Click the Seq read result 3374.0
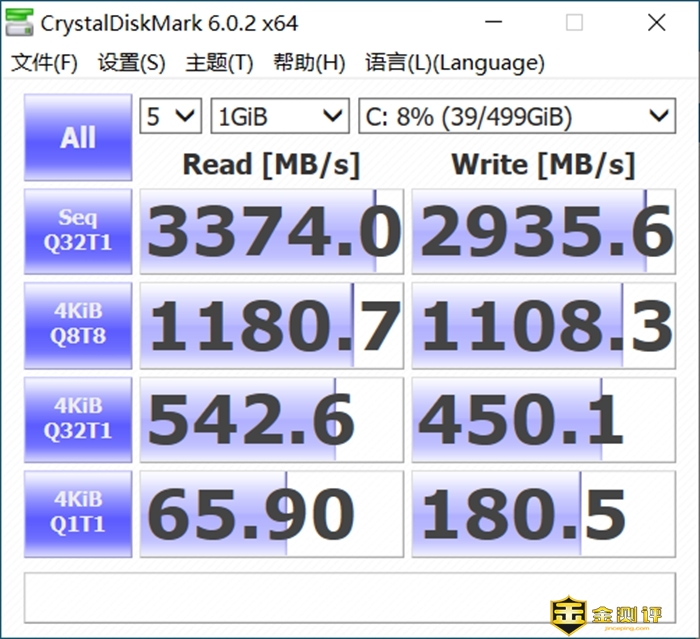 click(271, 232)
